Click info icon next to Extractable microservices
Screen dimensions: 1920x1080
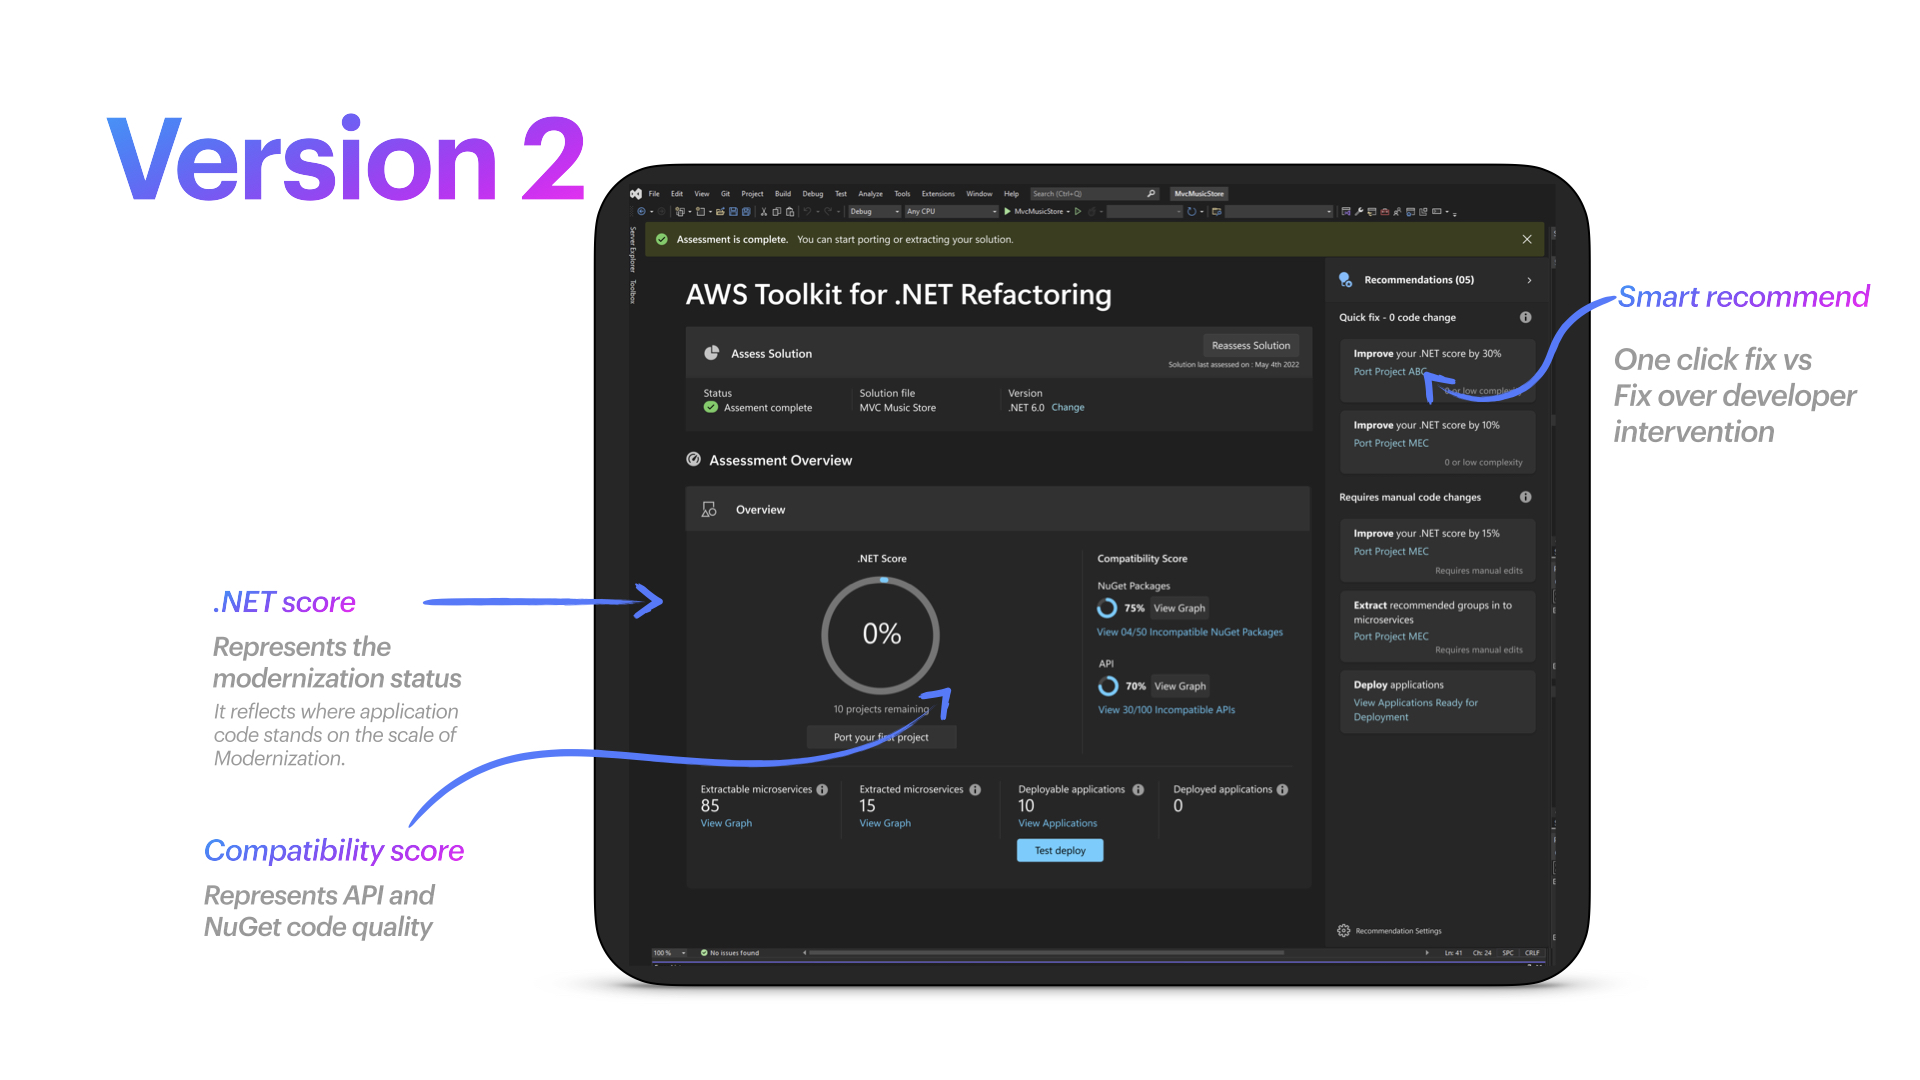click(822, 790)
